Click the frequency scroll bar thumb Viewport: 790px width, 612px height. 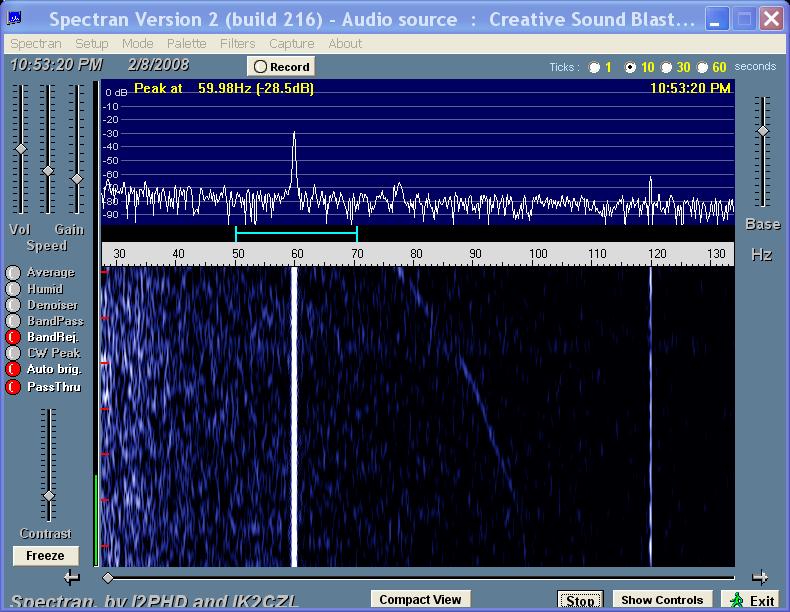pyautogui.click(x=108, y=578)
